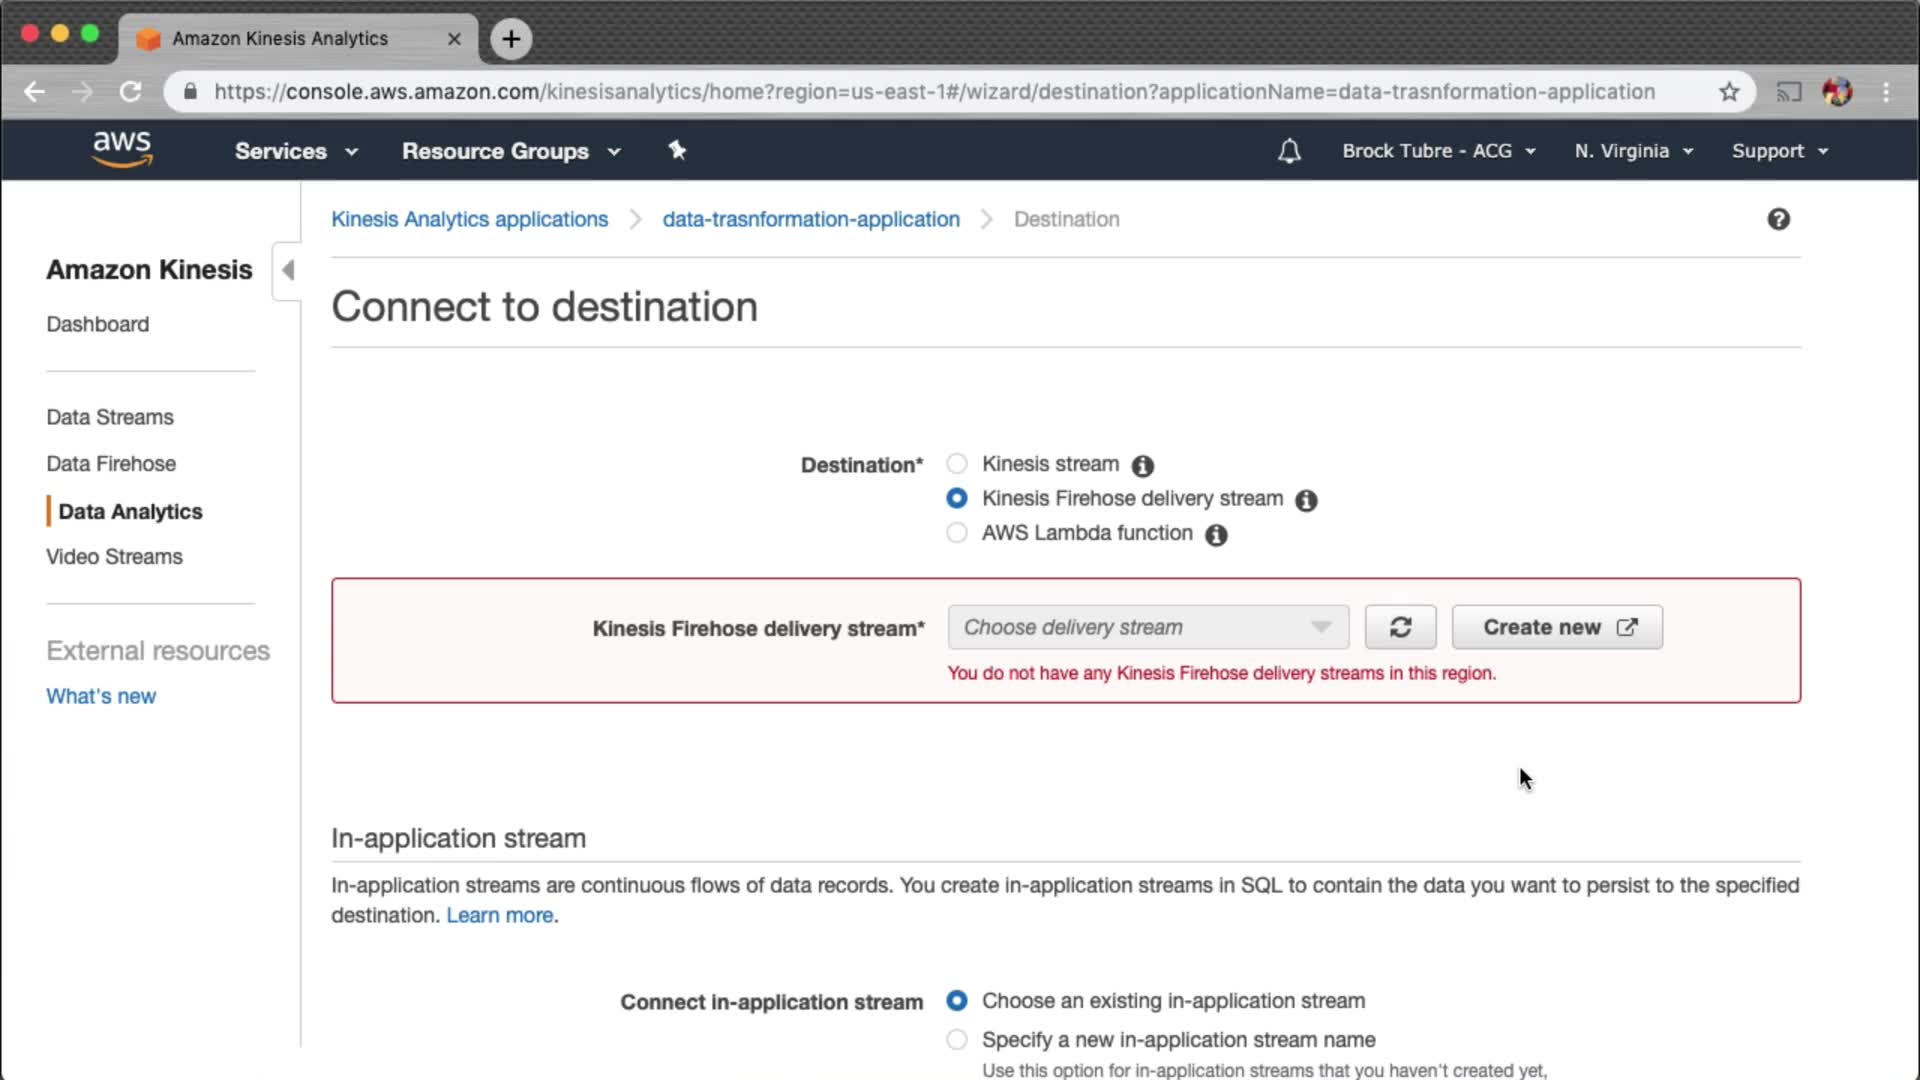
Task: Refresh the delivery stream list
Action: (1400, 627)
